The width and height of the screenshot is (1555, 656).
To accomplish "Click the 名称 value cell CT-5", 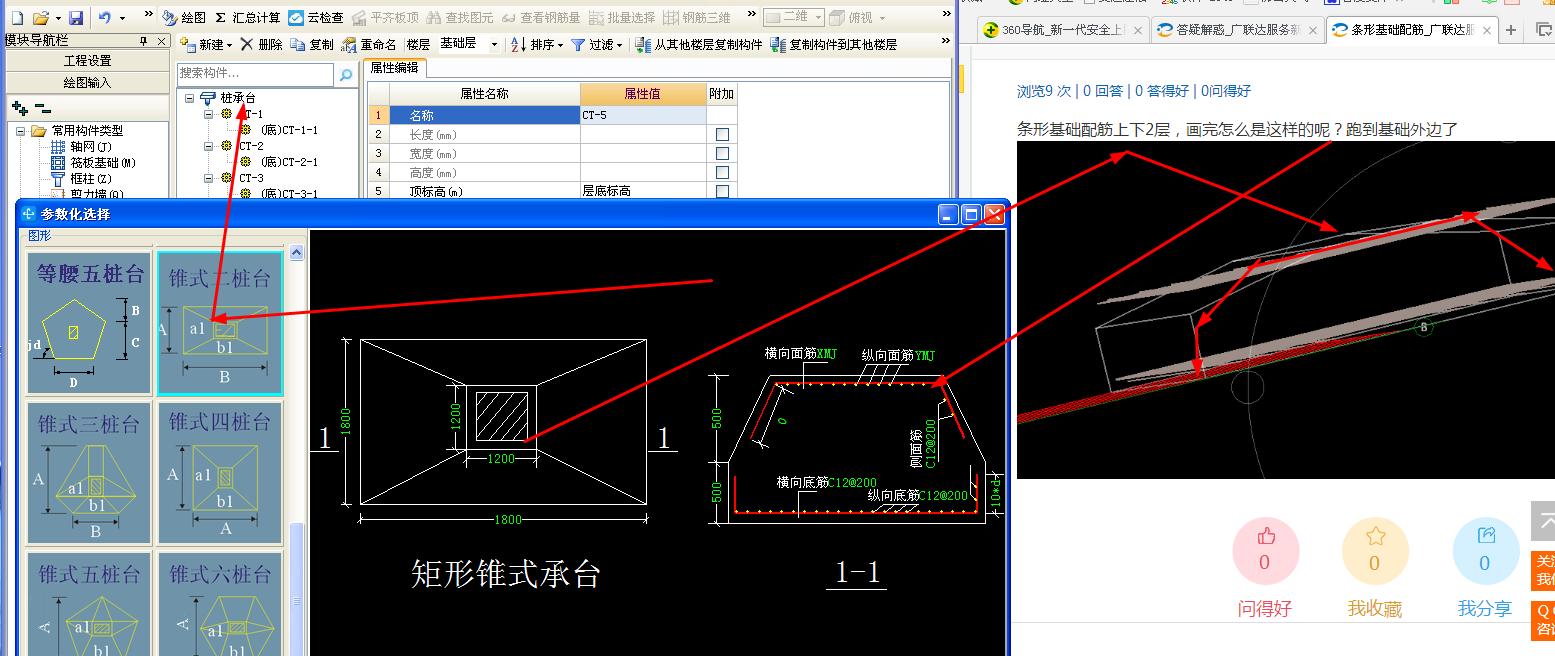I will [x=643, y=115].
